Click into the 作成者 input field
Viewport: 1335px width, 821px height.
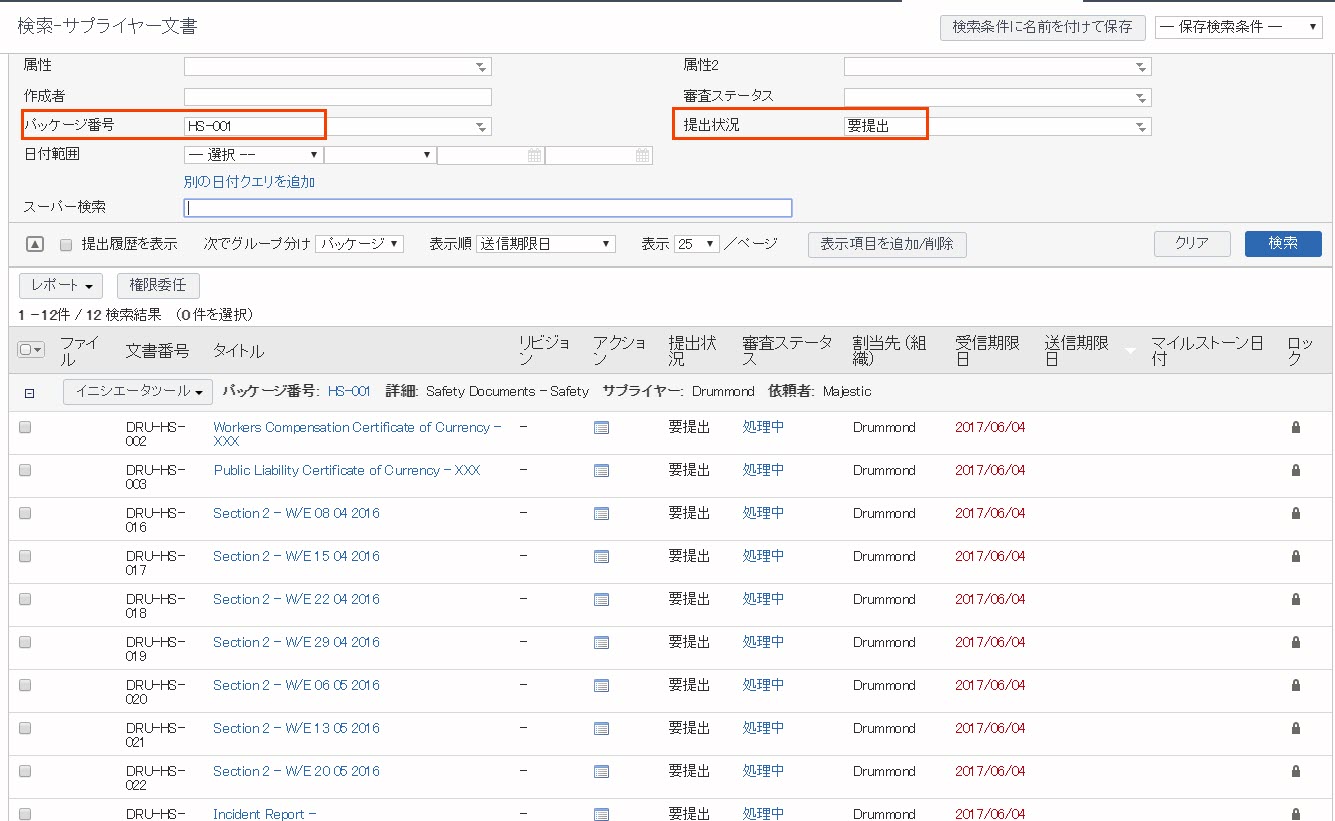338,97
